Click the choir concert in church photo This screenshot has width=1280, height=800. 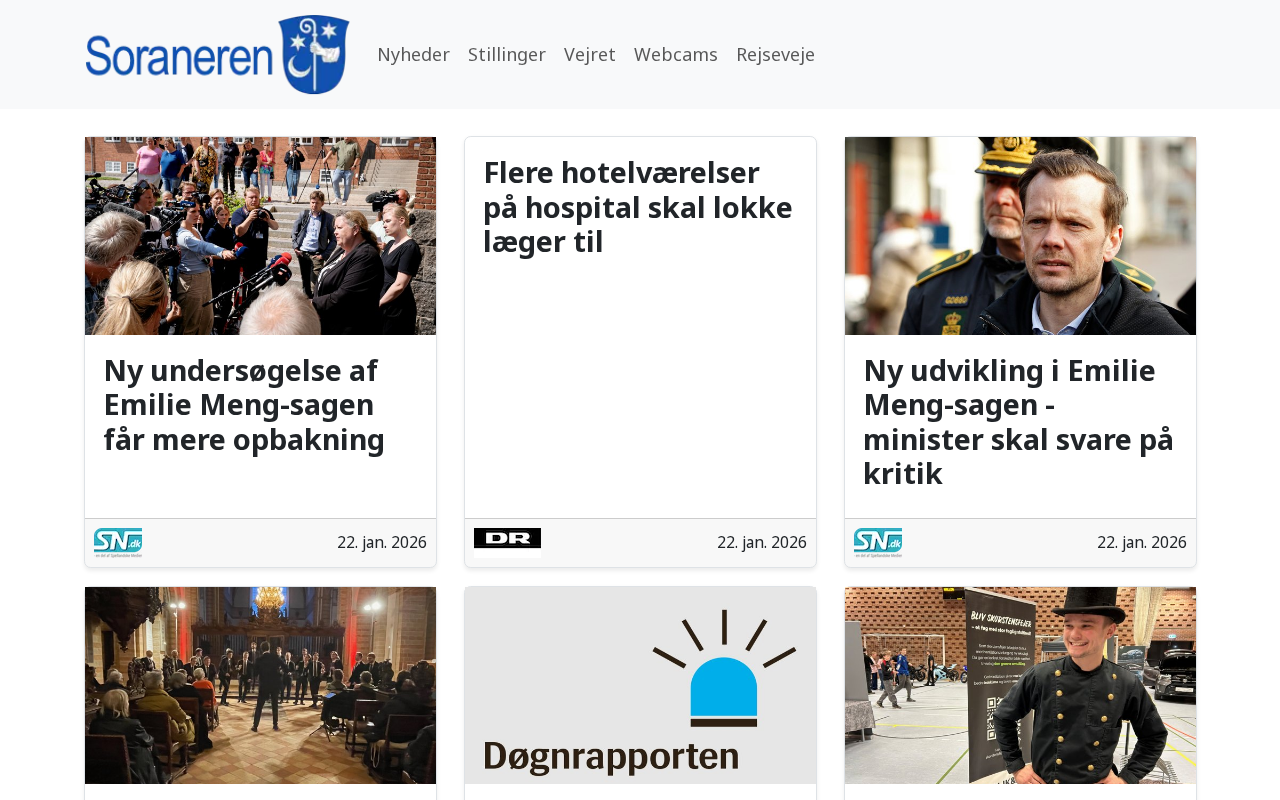click(260, 685)
